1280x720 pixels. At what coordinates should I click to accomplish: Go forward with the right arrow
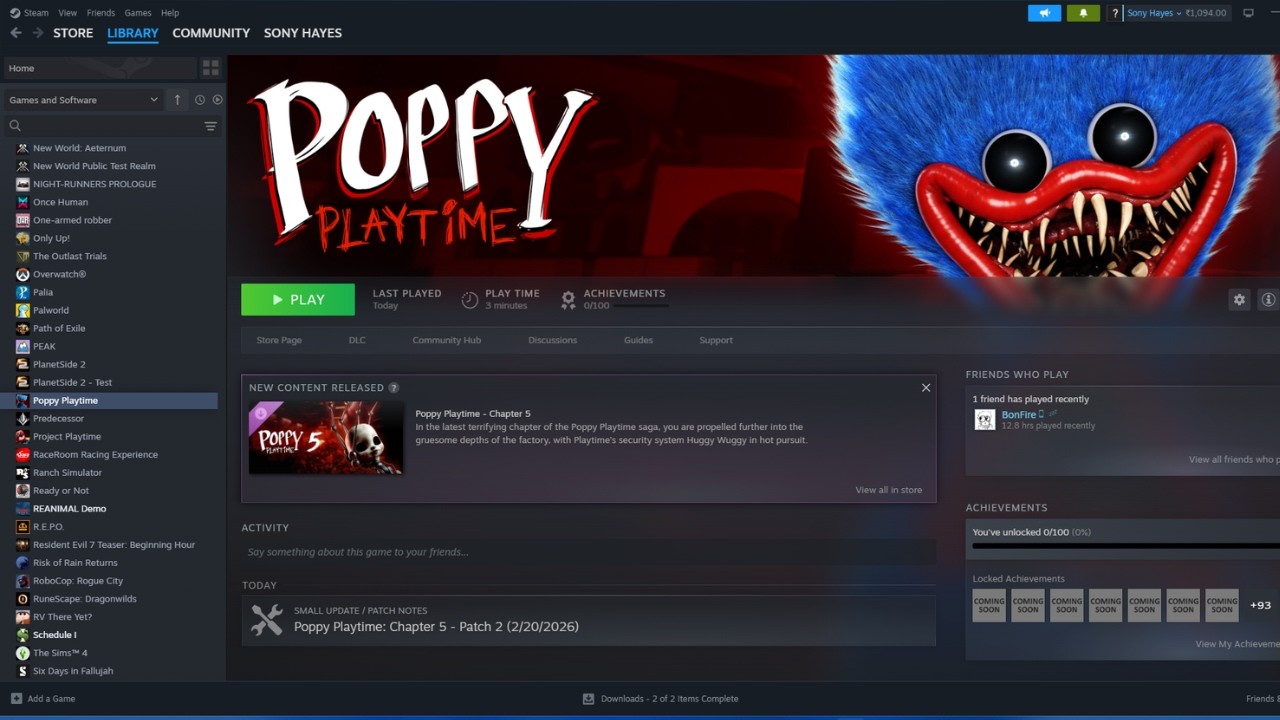click(x=37, y=33)
